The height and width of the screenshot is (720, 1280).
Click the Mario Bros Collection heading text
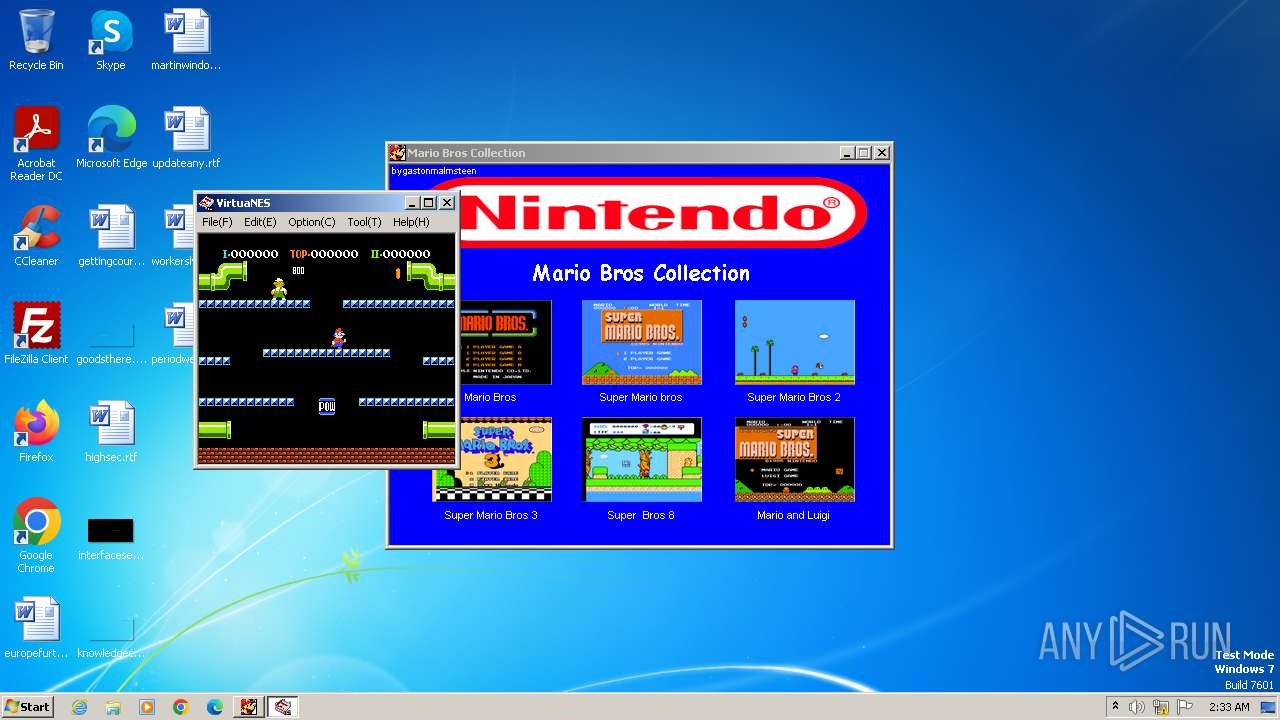[x=641, y=273]
